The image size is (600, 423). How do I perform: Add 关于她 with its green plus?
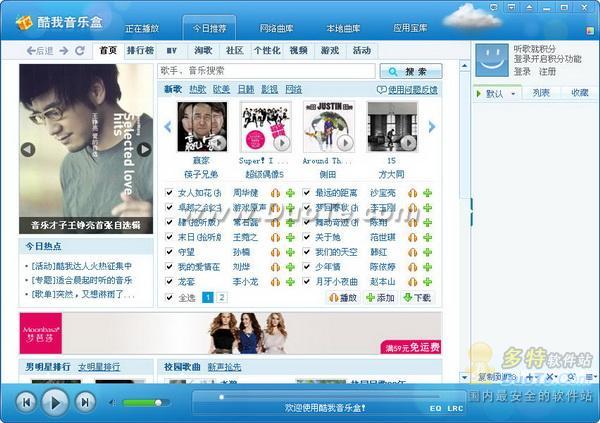[427, 237]
